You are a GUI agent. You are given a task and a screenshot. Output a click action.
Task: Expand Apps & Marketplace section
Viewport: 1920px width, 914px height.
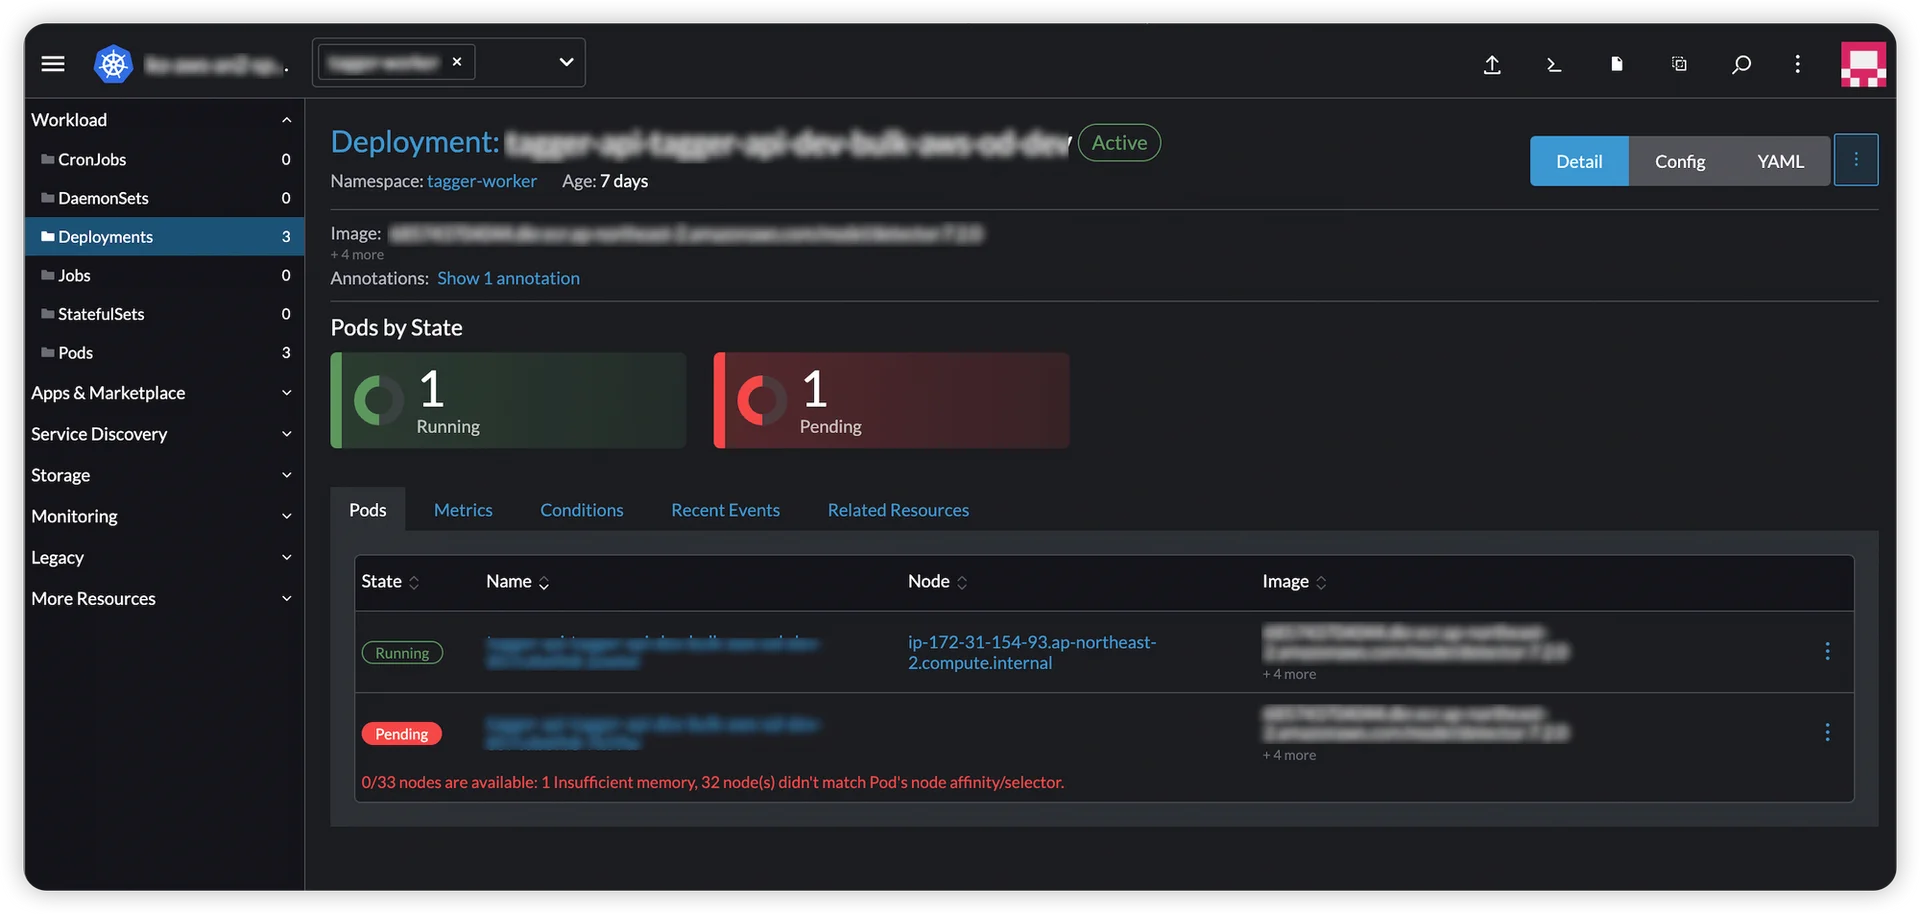click(164, 393)
